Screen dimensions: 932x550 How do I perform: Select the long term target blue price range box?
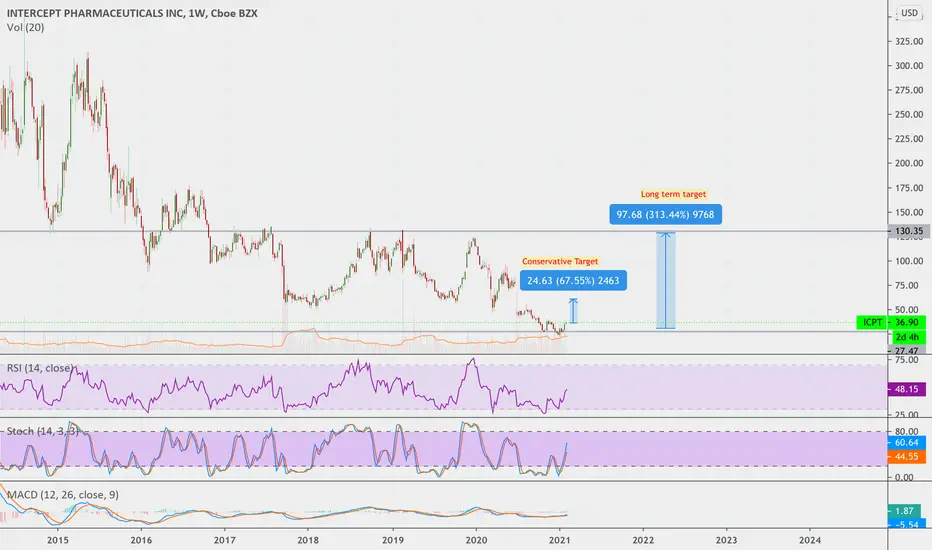(x=666, y=280)
